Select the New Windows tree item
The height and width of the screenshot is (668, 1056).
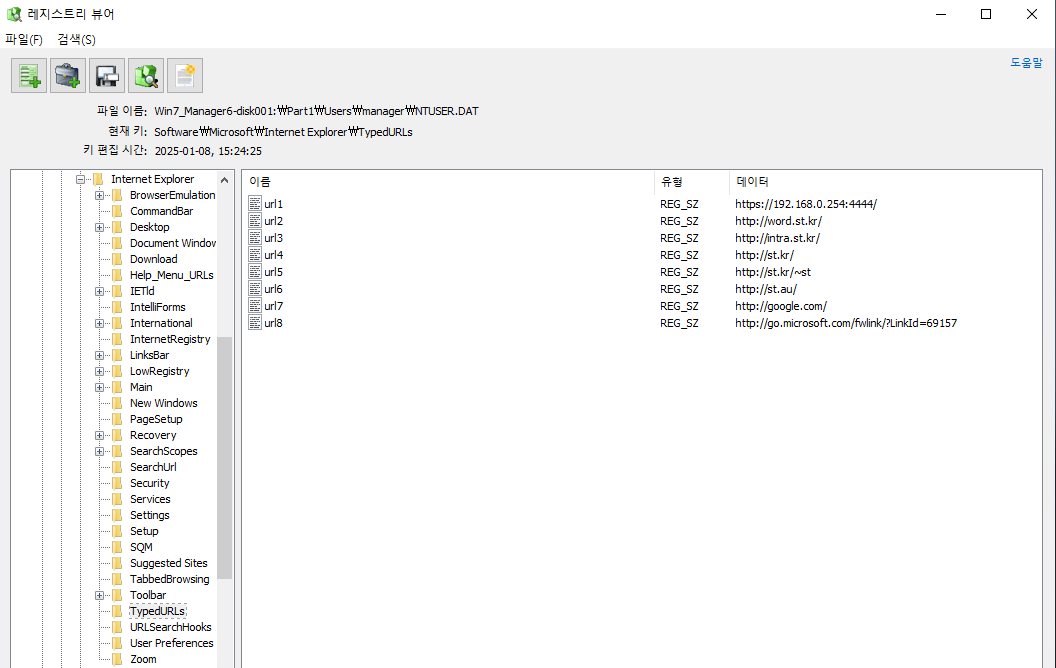(164, 403)
